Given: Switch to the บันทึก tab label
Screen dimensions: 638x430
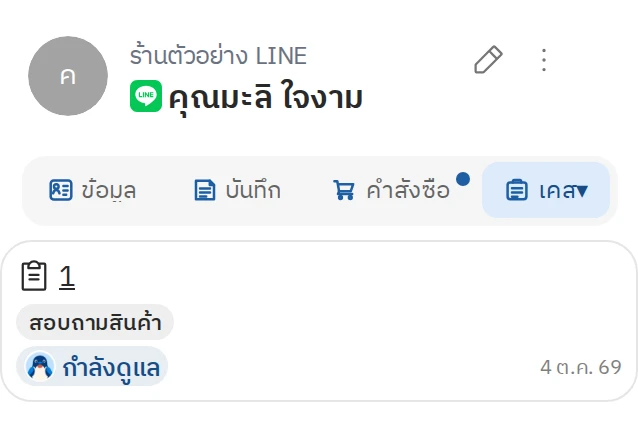Looking at the screenshot, I should tap(253, 190).
